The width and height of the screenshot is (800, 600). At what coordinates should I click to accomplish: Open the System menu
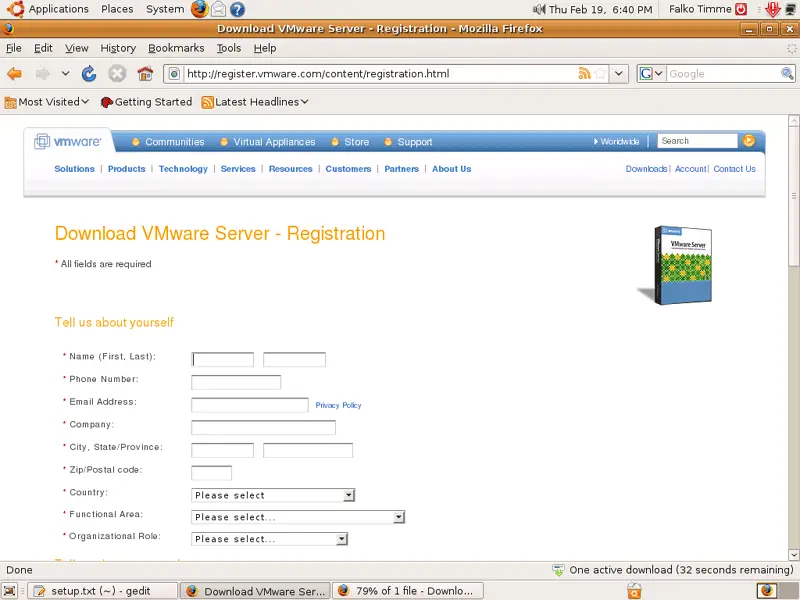point(165,9)
